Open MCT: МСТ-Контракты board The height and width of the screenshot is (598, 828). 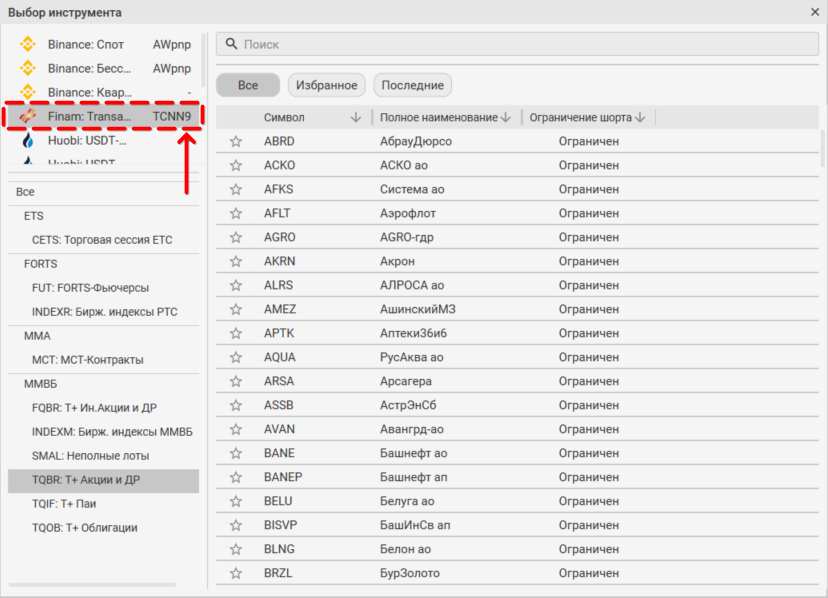pyautogui.click(x=88, y=360)
